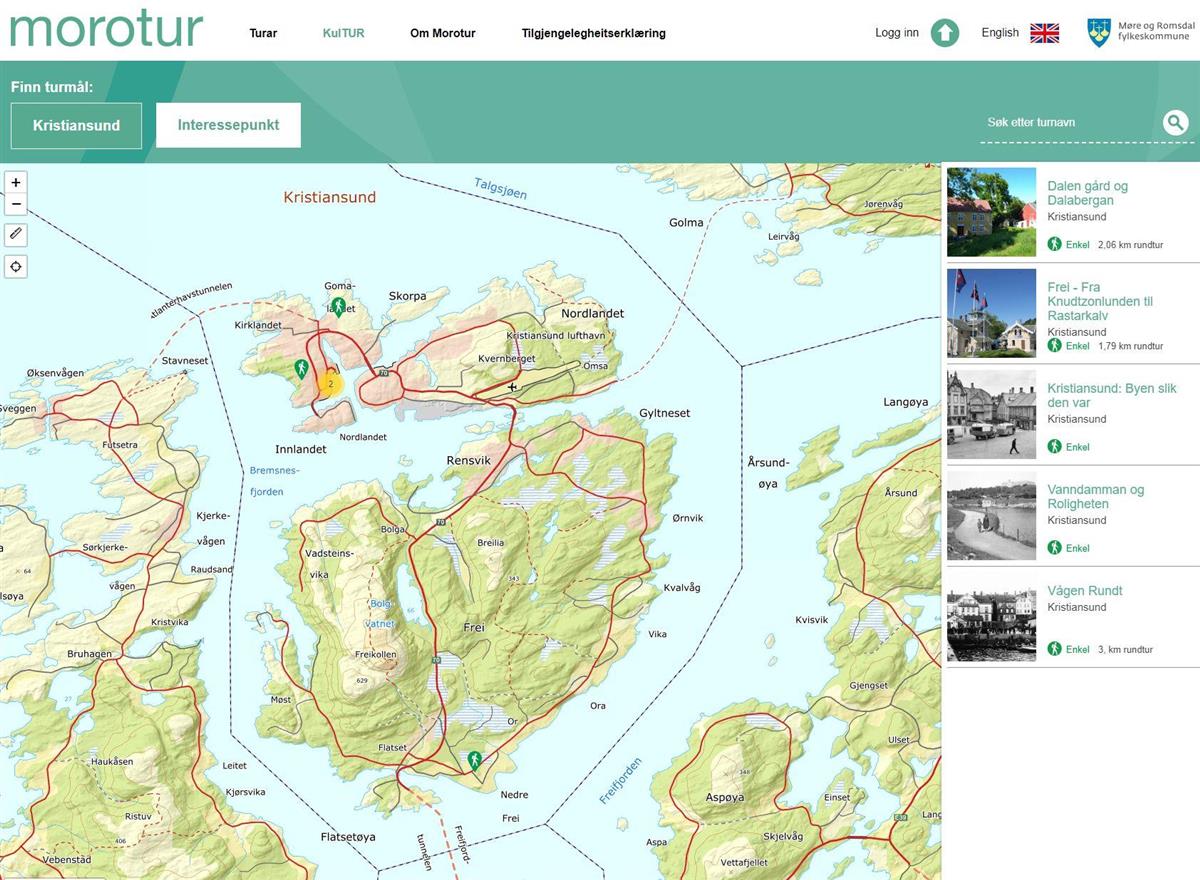Screen dimensions: 1200x880
Task: Click the Skorpa island label
Action: click(x=407, y=296)
